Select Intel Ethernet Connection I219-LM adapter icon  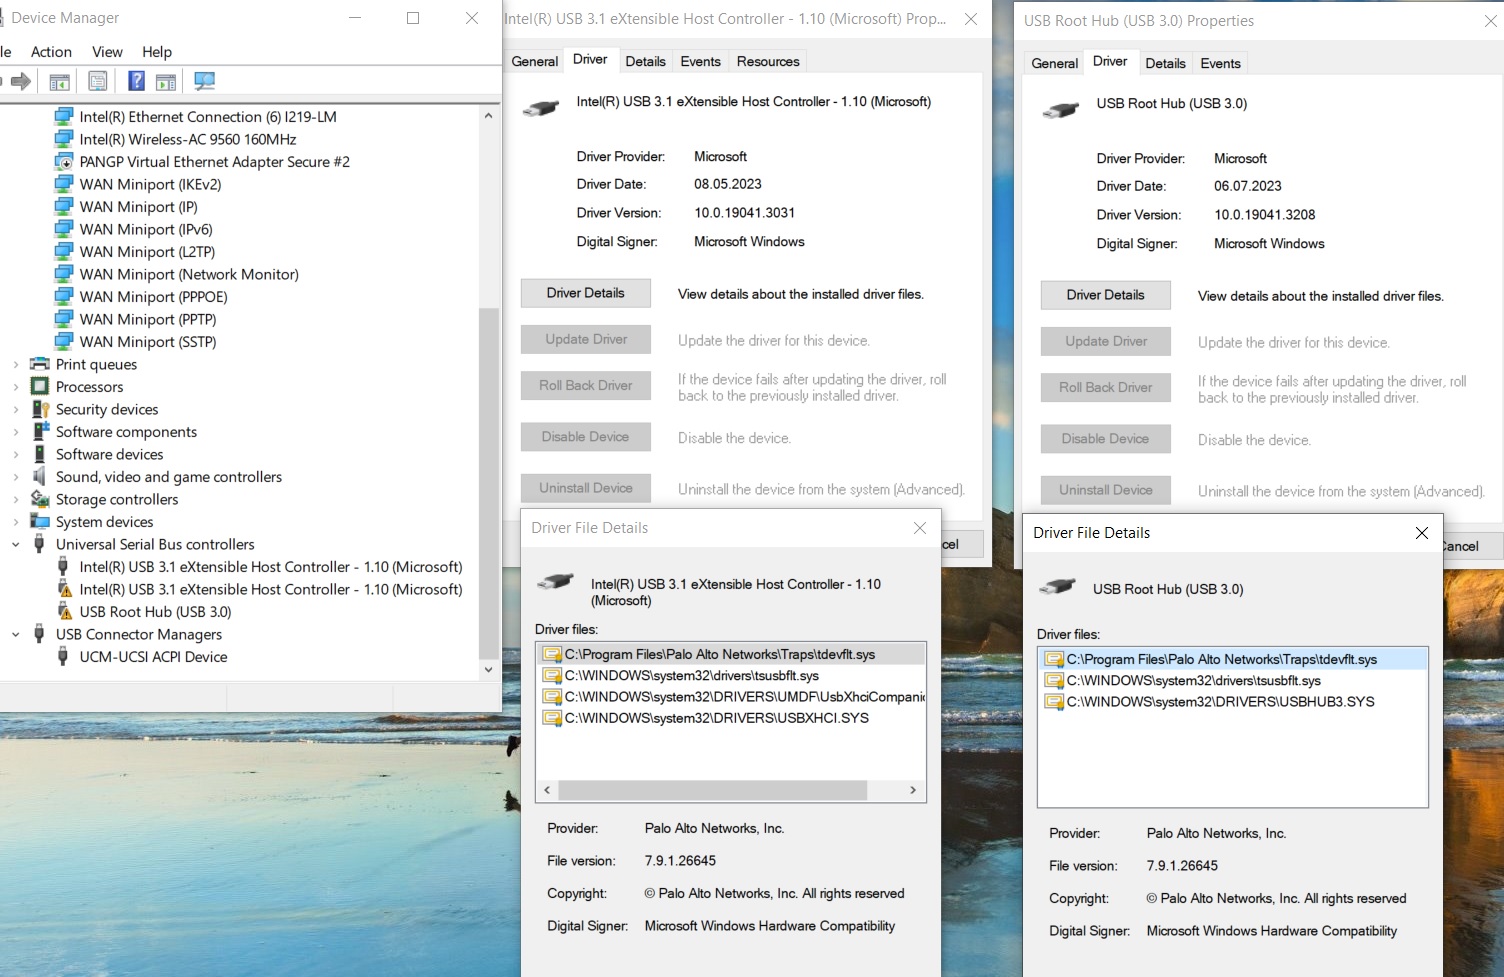(64, 116)
